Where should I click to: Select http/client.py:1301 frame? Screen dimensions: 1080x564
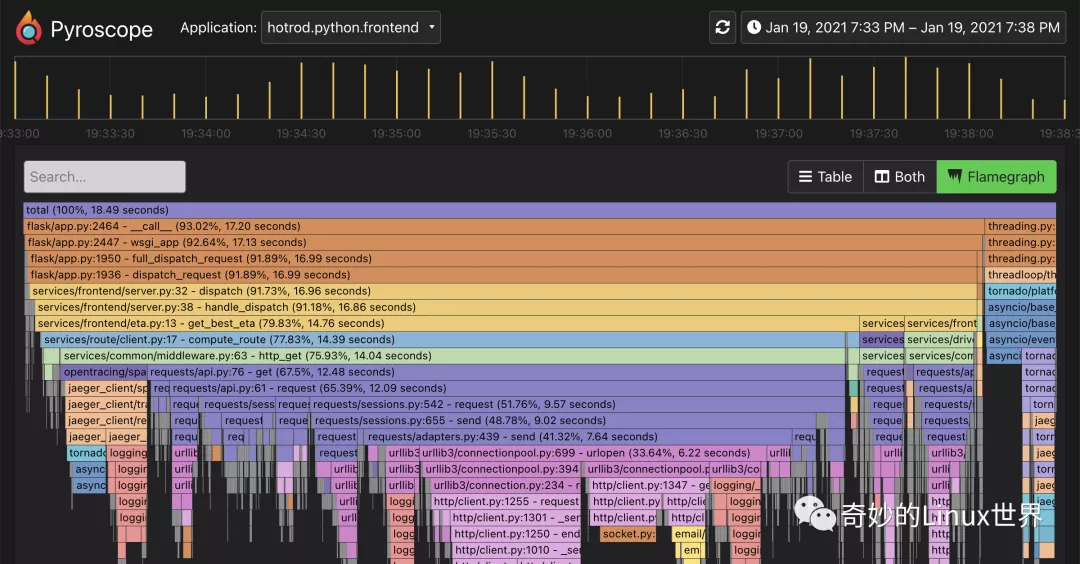tap(516, 517)
